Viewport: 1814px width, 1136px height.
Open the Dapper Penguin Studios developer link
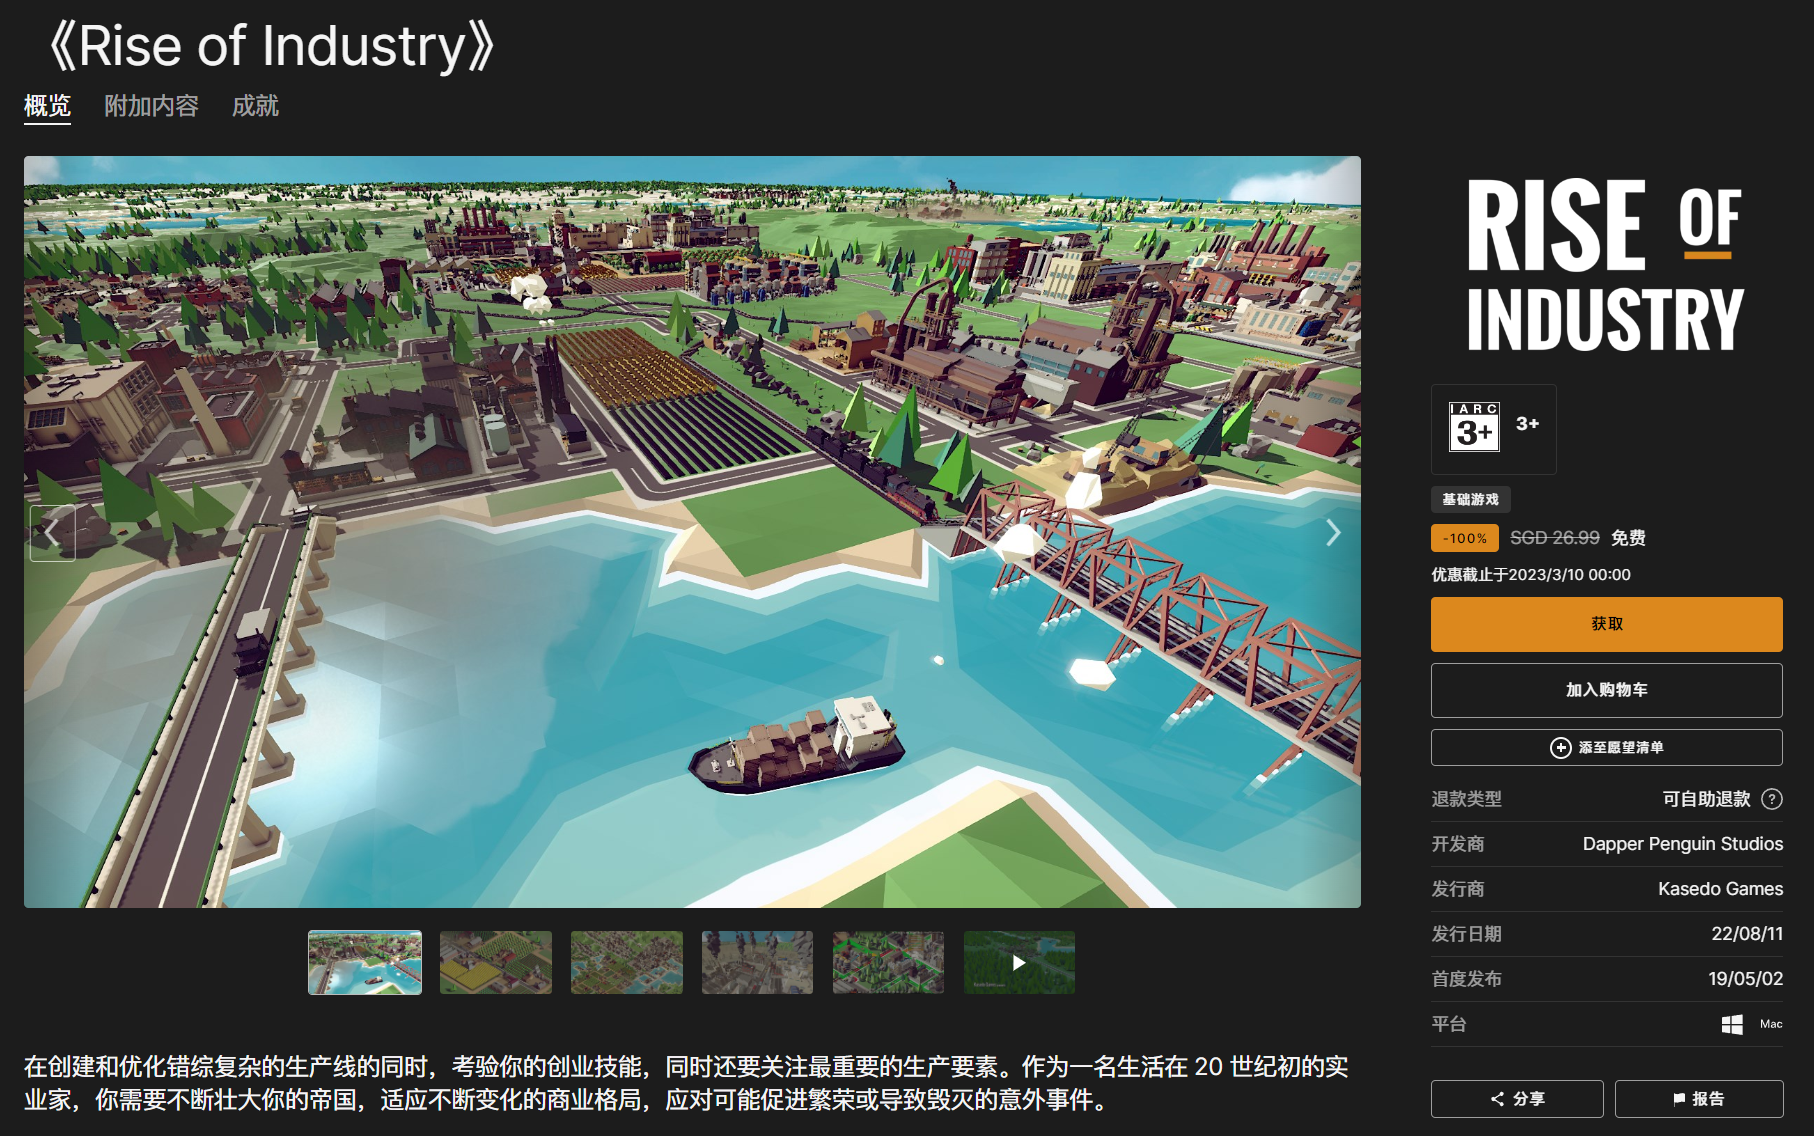tap(1682, 844)
